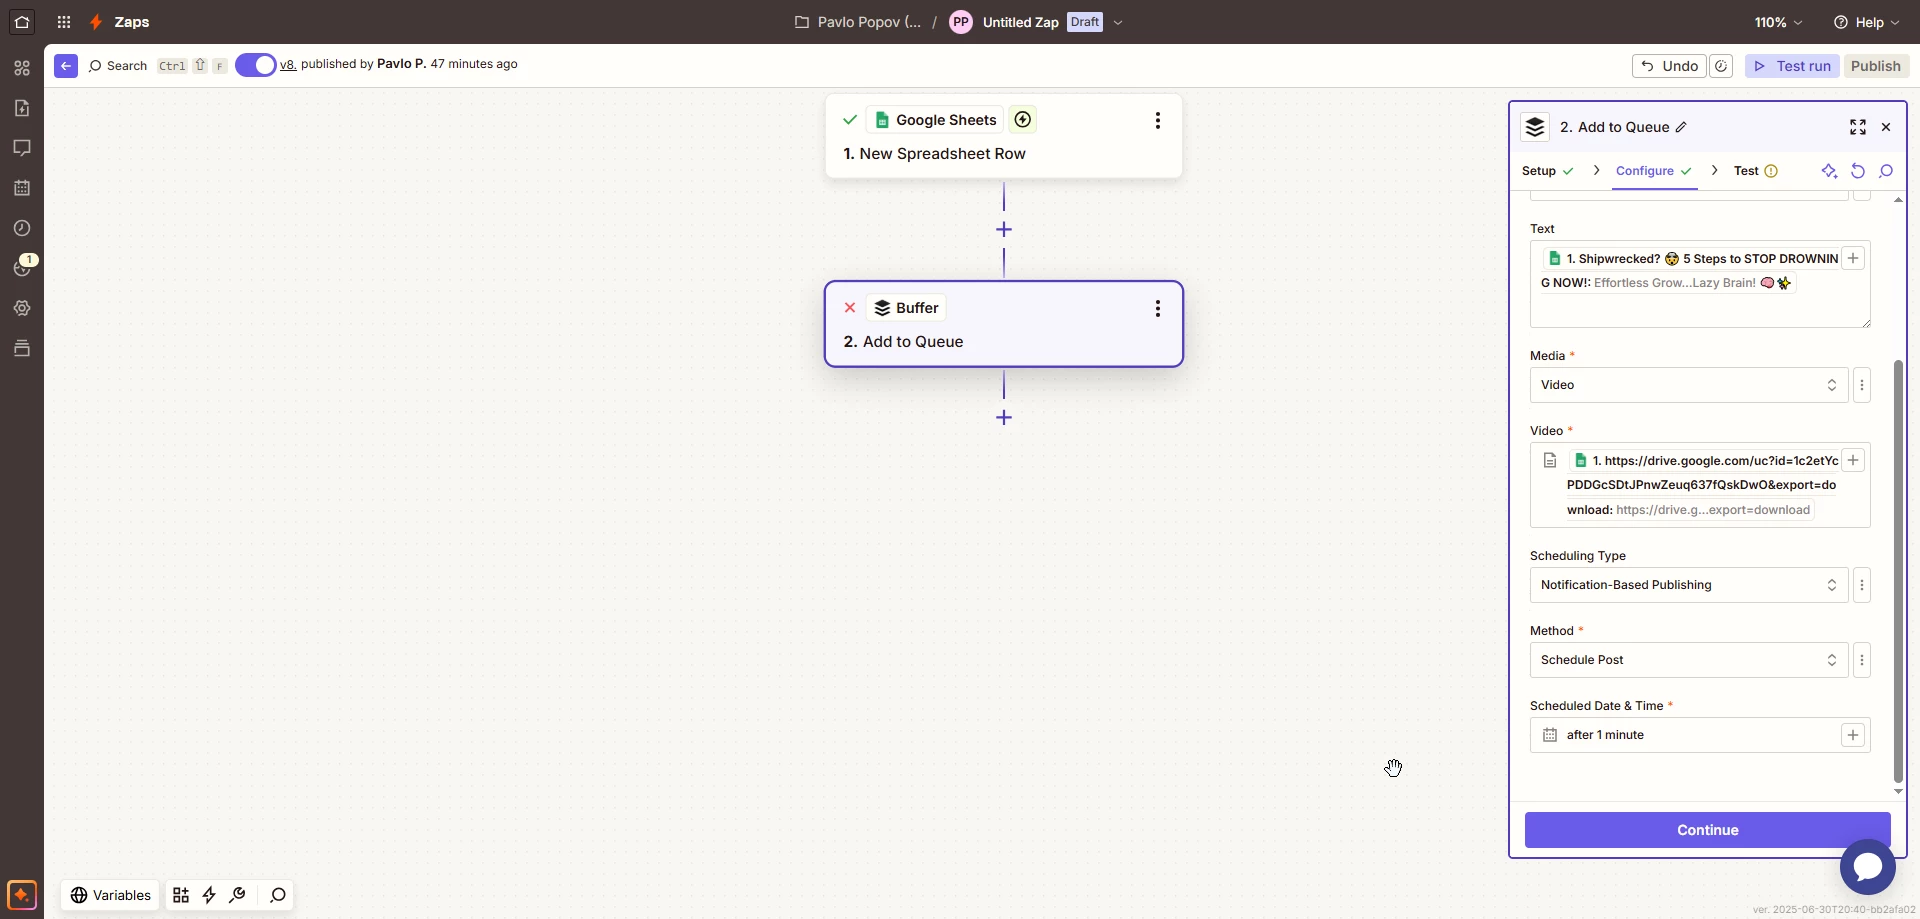The width and height of the screenshot is (1920, 919).
Task: Insert data into Text field plus button
Action: tap(1853, 258)
